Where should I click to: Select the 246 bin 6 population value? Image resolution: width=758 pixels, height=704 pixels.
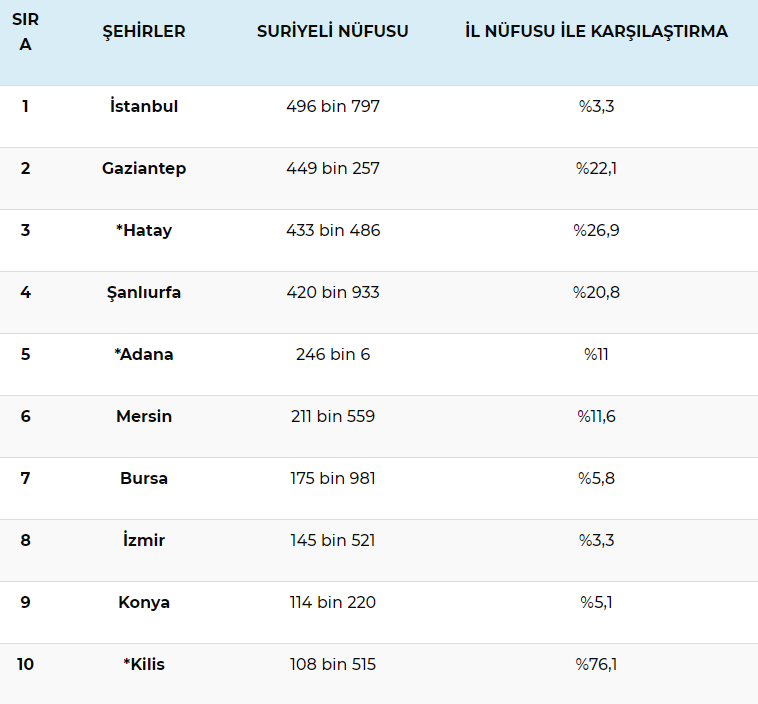[333, 354]
